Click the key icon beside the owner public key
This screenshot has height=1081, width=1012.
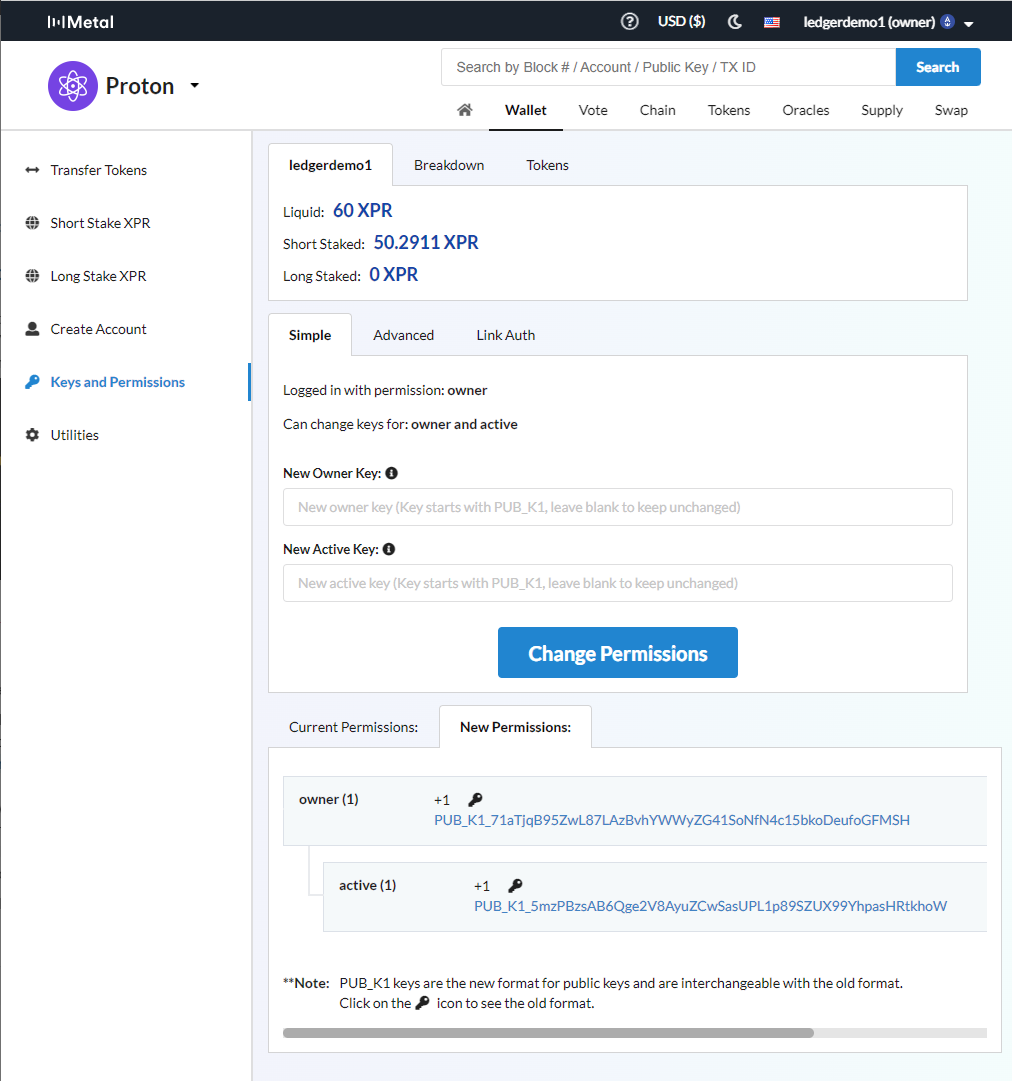click(x=475, y=799)
